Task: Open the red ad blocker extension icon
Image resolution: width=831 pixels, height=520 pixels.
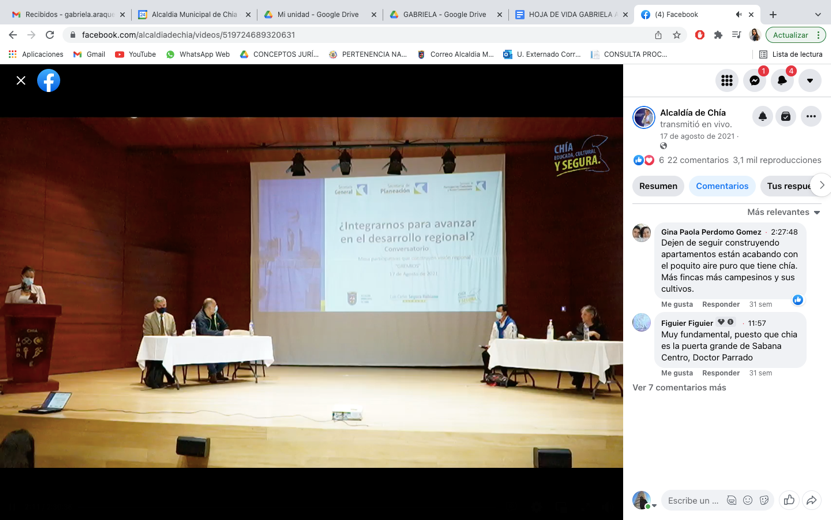Action: tap(700, 35)
